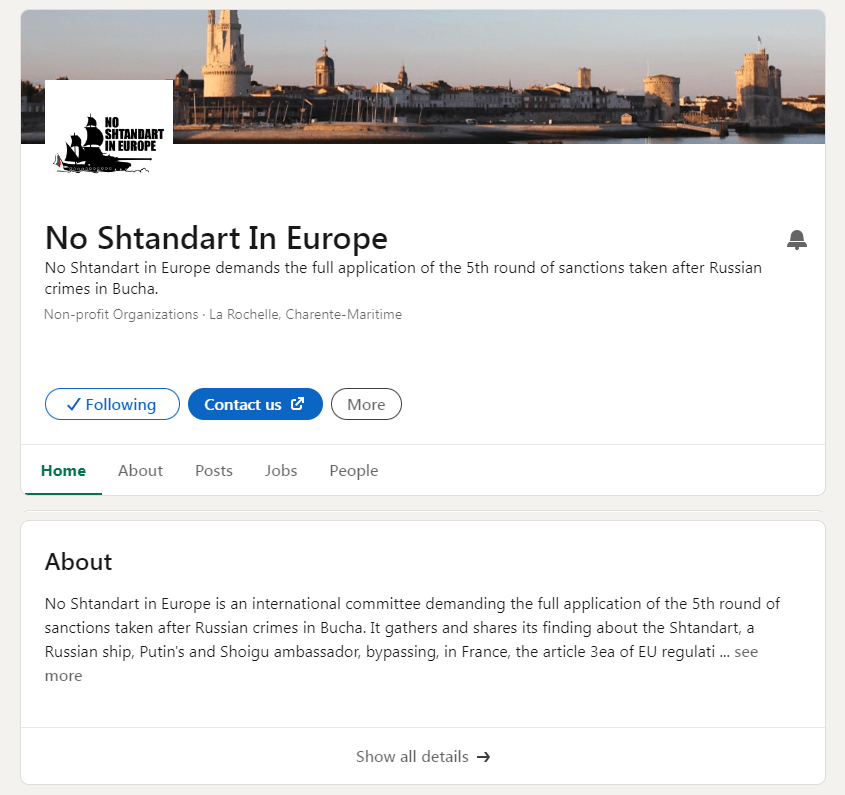The image size is (845, 795).
Task: Open the More options dropdown
Action: click(x=366, y=404)
